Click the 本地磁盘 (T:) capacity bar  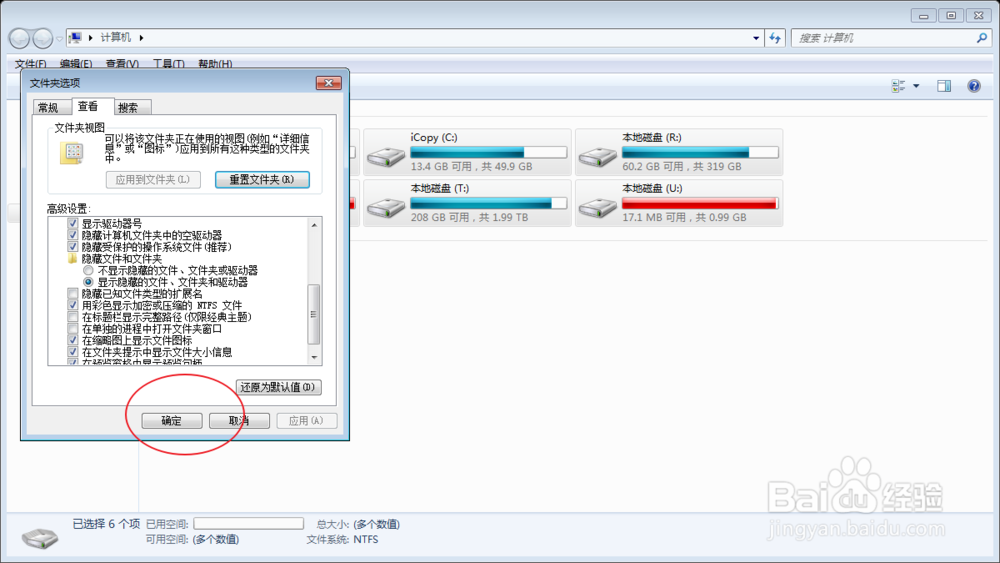(x=489, y=203)
